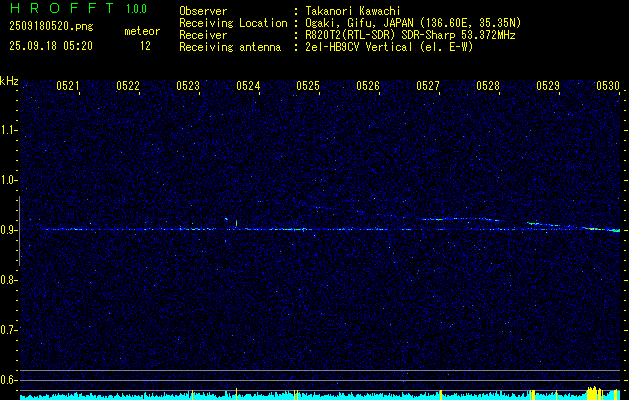
Task: Click the 0.7 kHz axis label
Action: (x=9, y=330)
